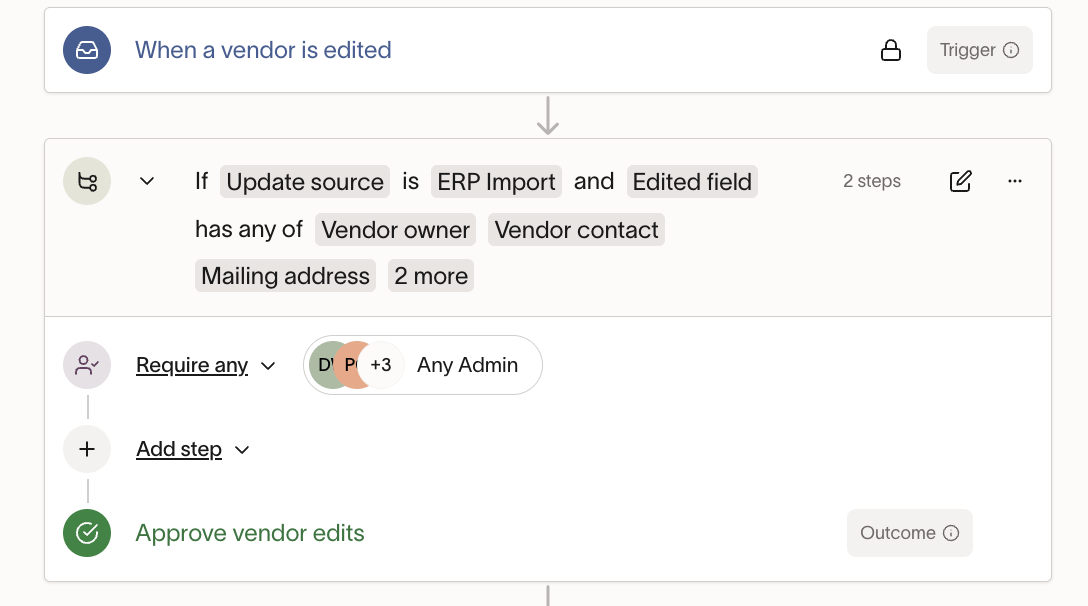This screenshot has width=1088, height=606.
Task: Click the approver person-check icon
Action: point(87,365)
